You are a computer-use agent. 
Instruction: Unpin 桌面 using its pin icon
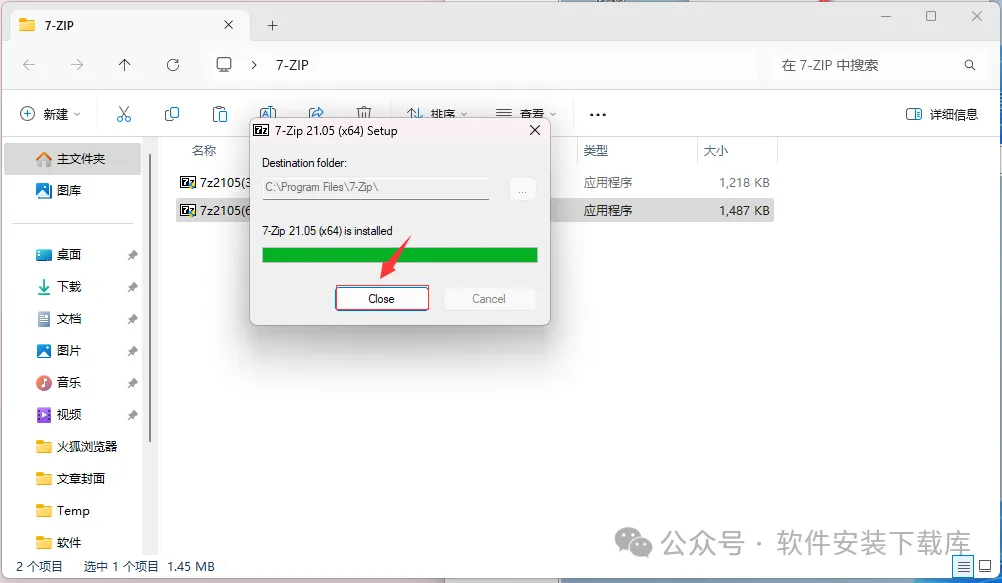click(x=132, y=255)
